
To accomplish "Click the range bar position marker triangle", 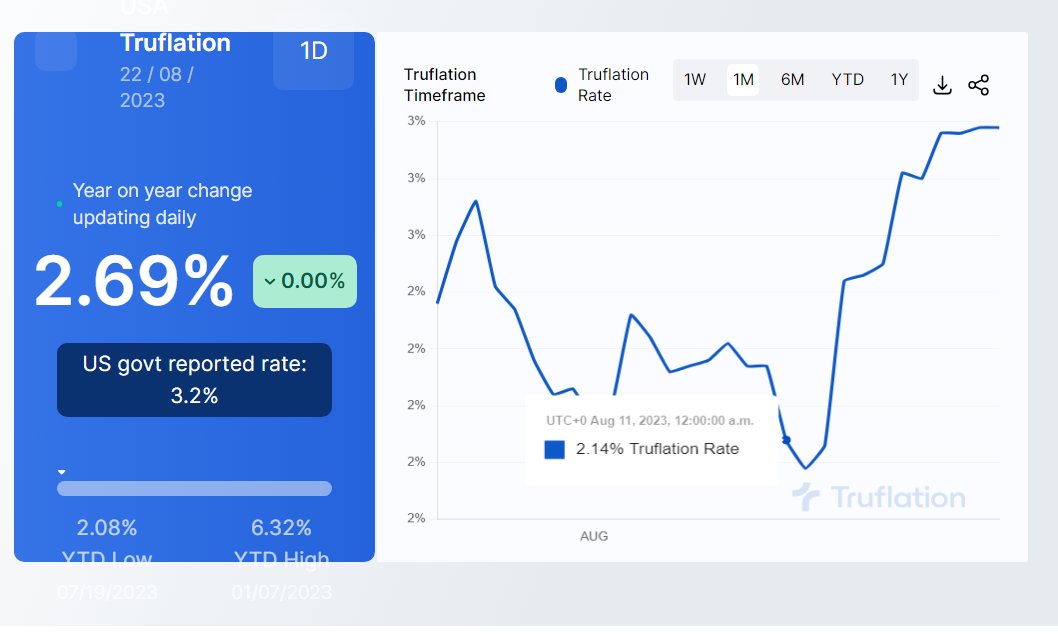I will [x=61, y=472].
